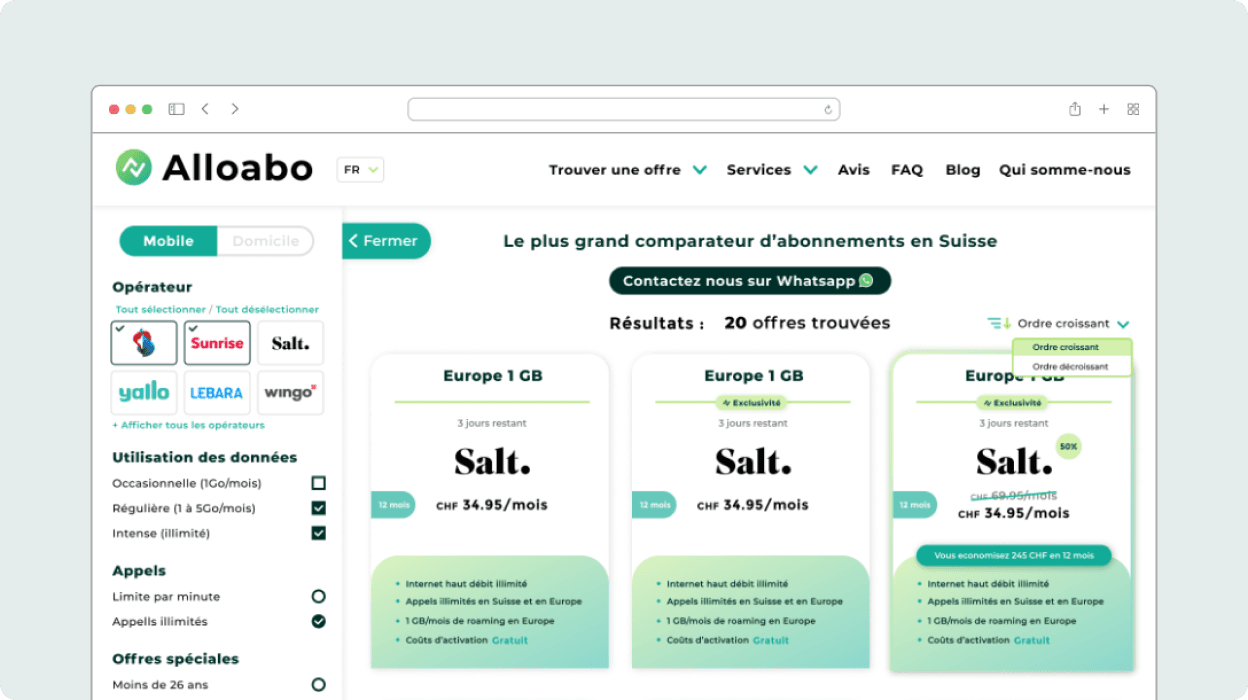Select the yallo operator logo

pos(144,393)
